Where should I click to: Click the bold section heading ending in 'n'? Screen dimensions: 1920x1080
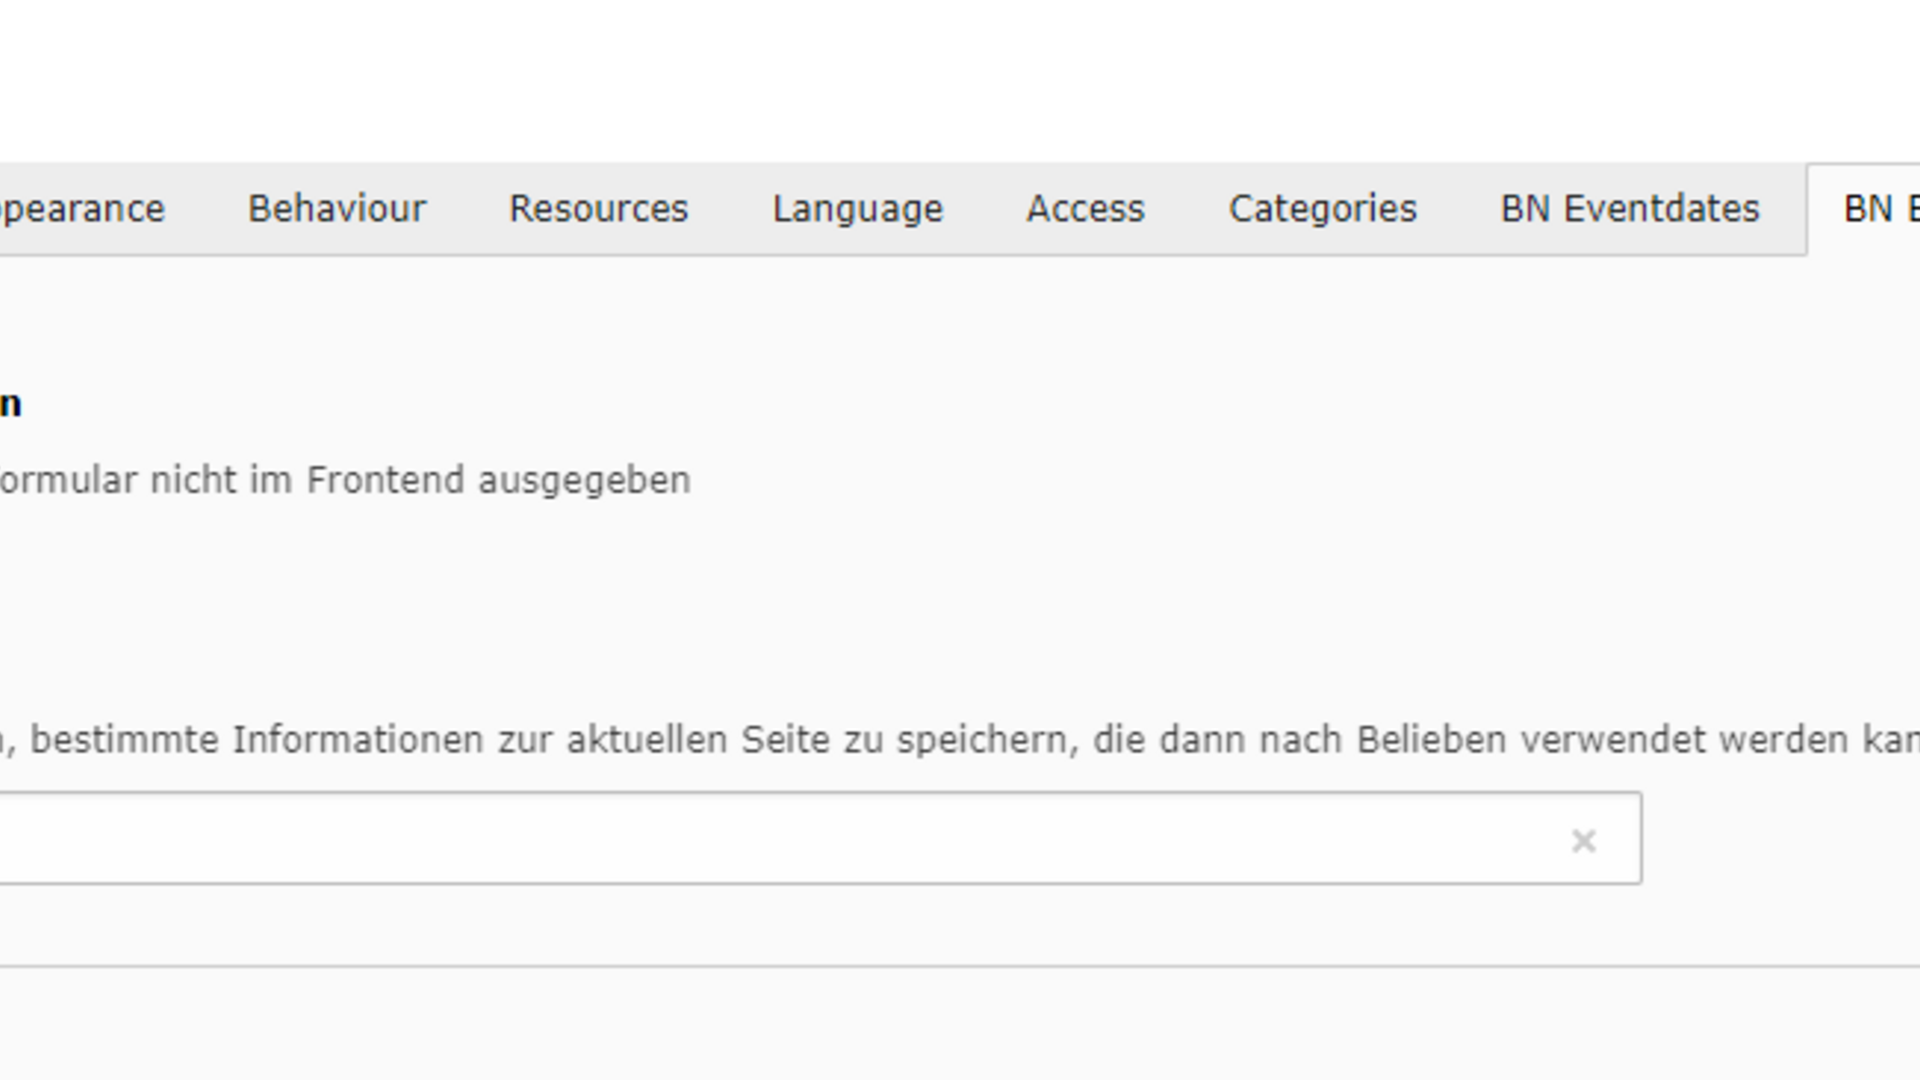pyautogui.click(x=10, y=405)
